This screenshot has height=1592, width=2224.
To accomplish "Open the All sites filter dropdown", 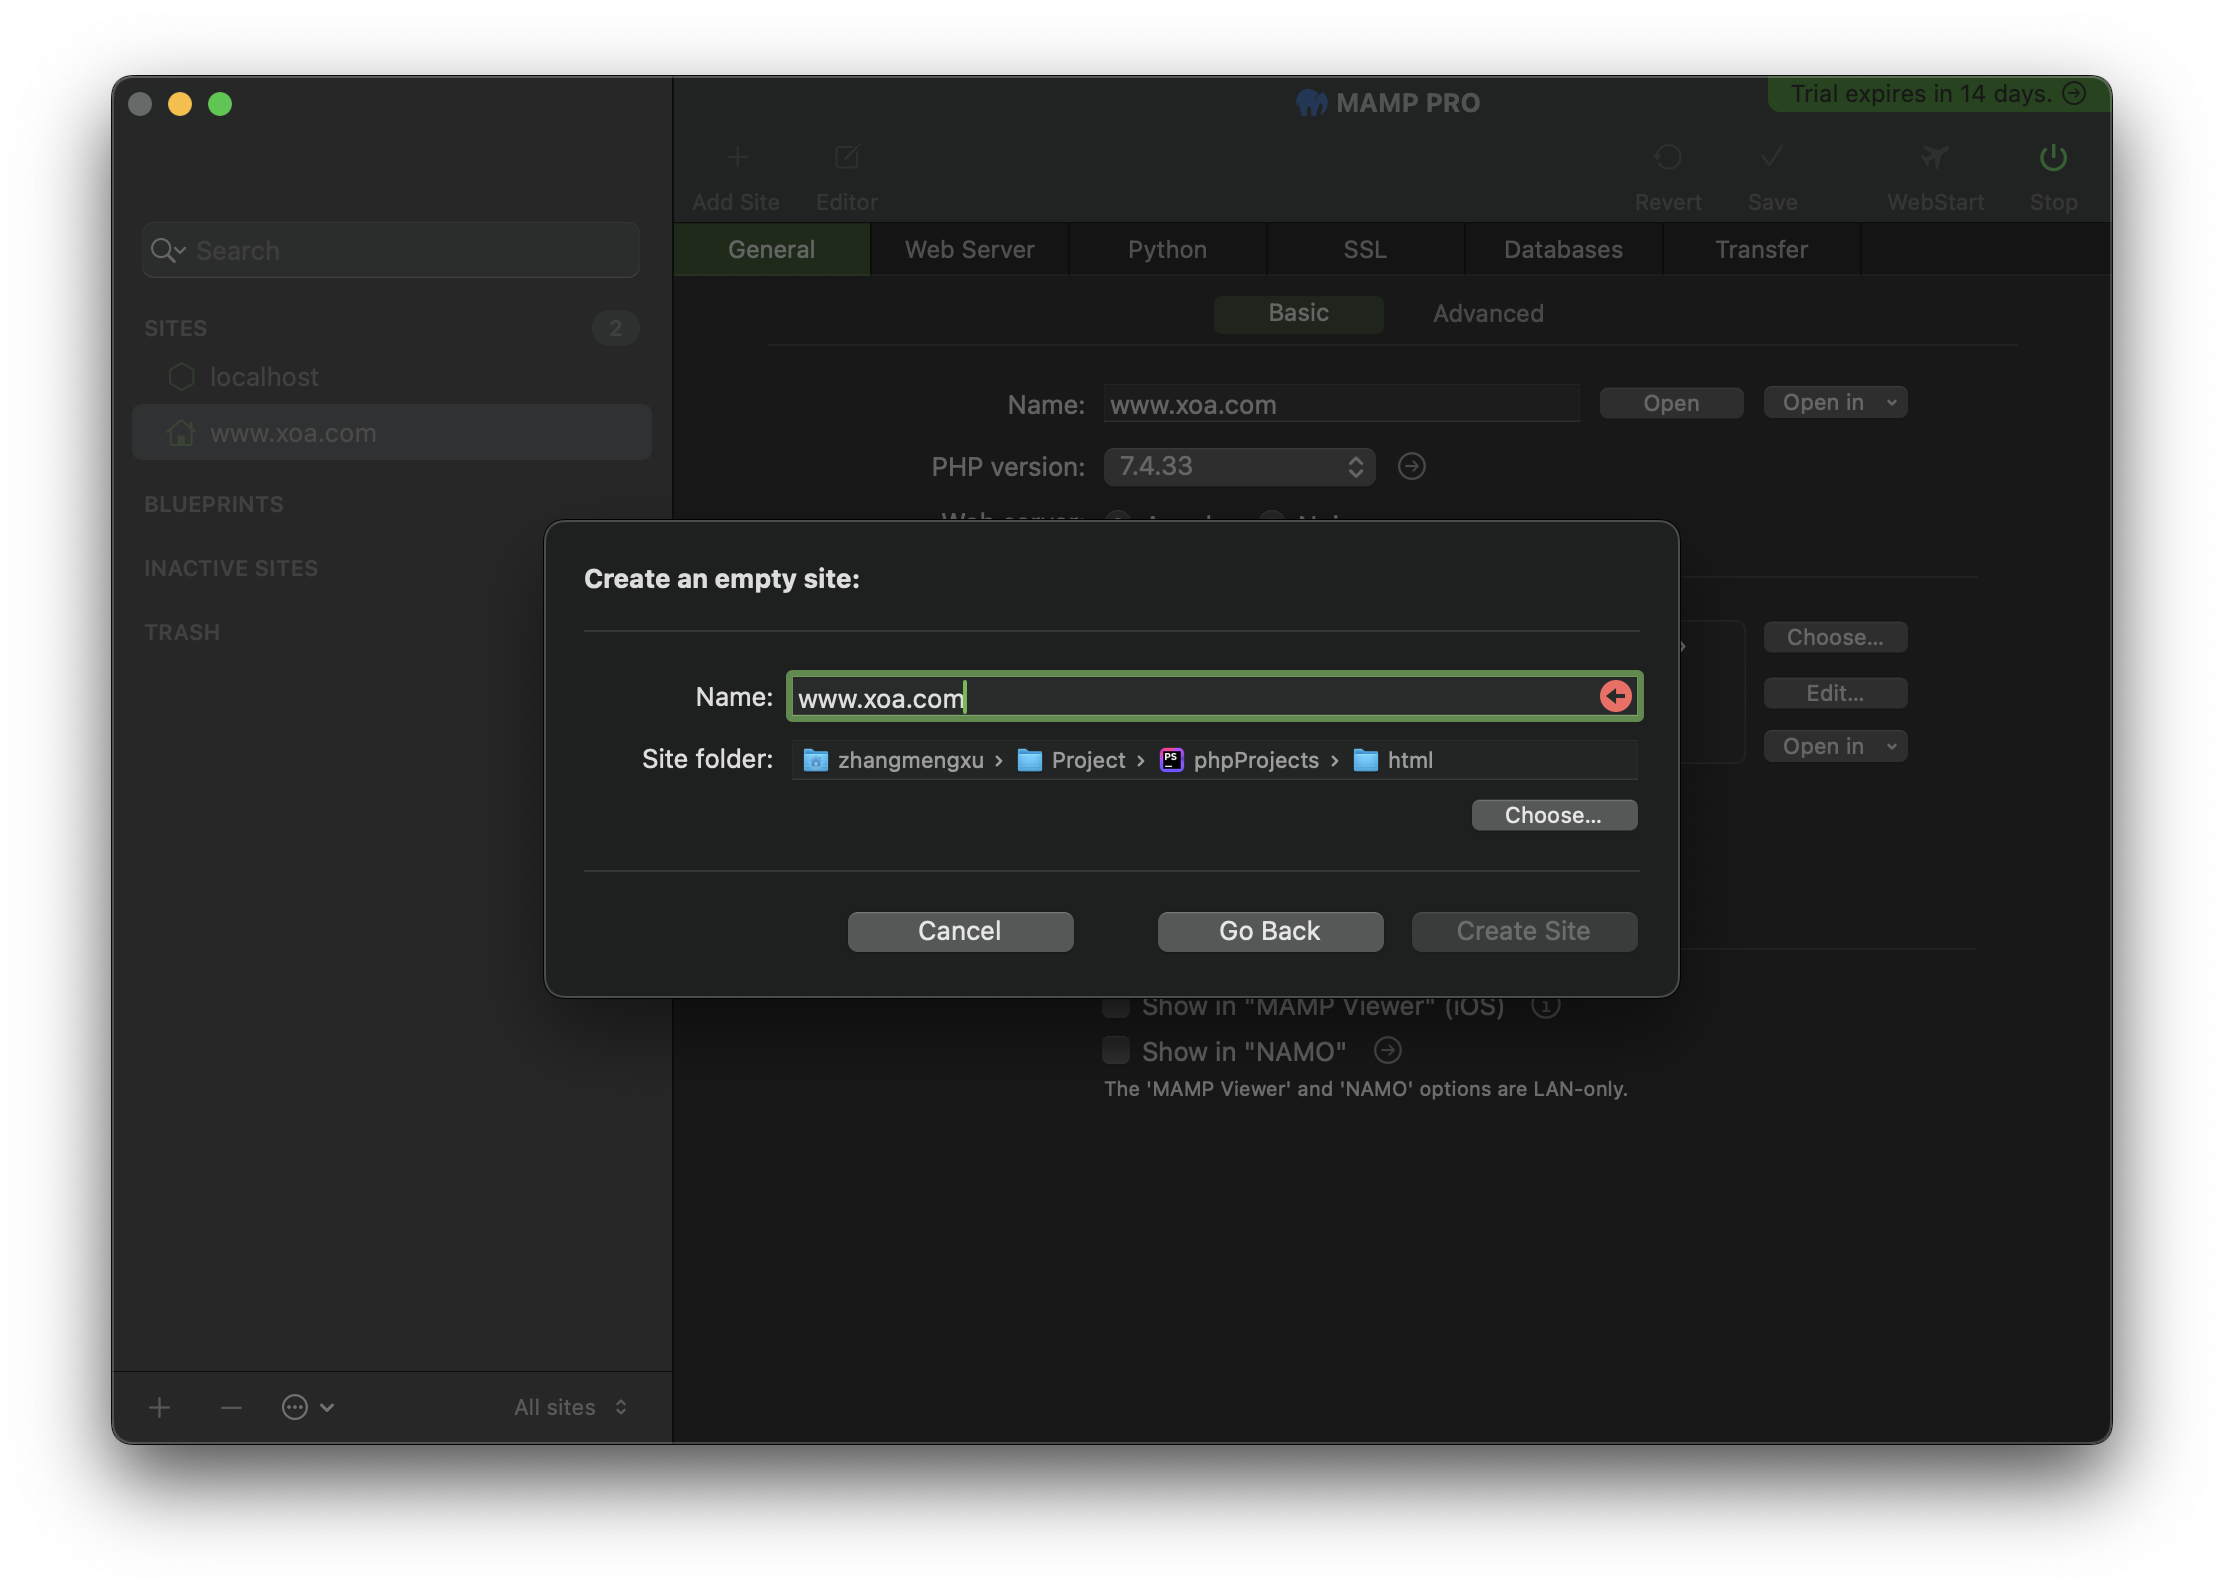I will pyautogui.click(x=571, y=1407).
